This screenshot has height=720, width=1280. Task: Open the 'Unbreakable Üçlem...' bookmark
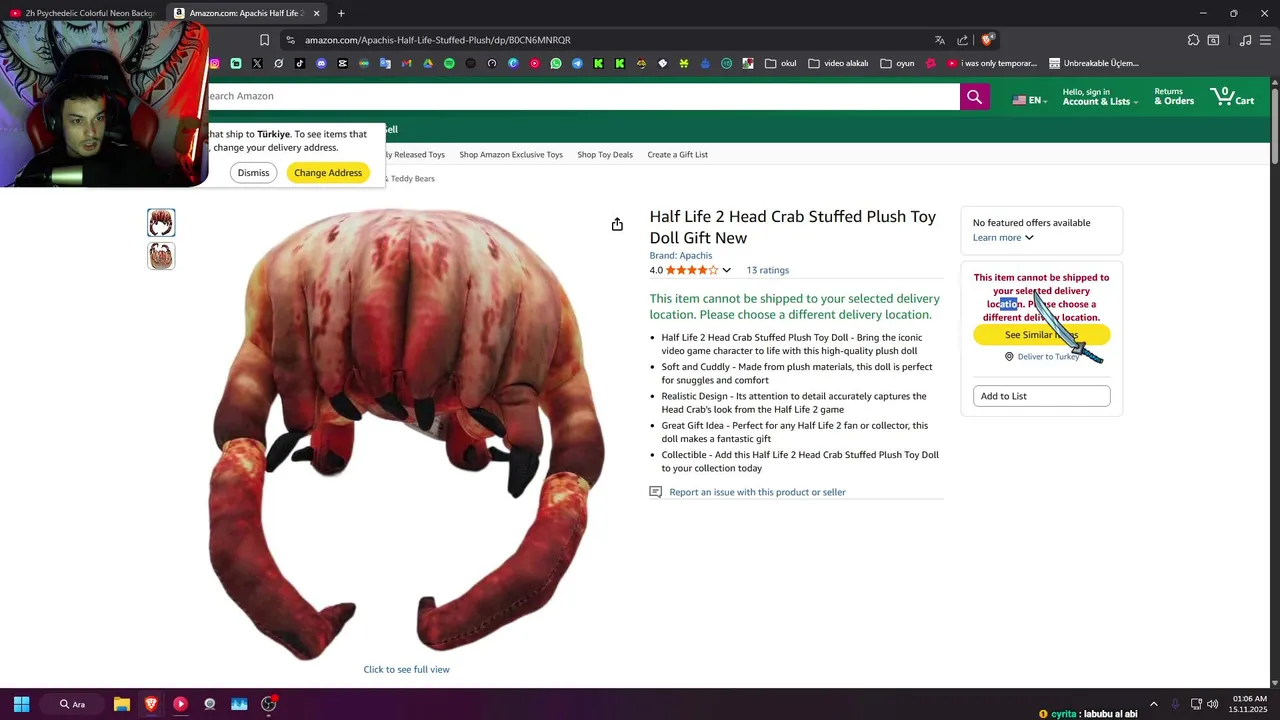coord(1094,63)
